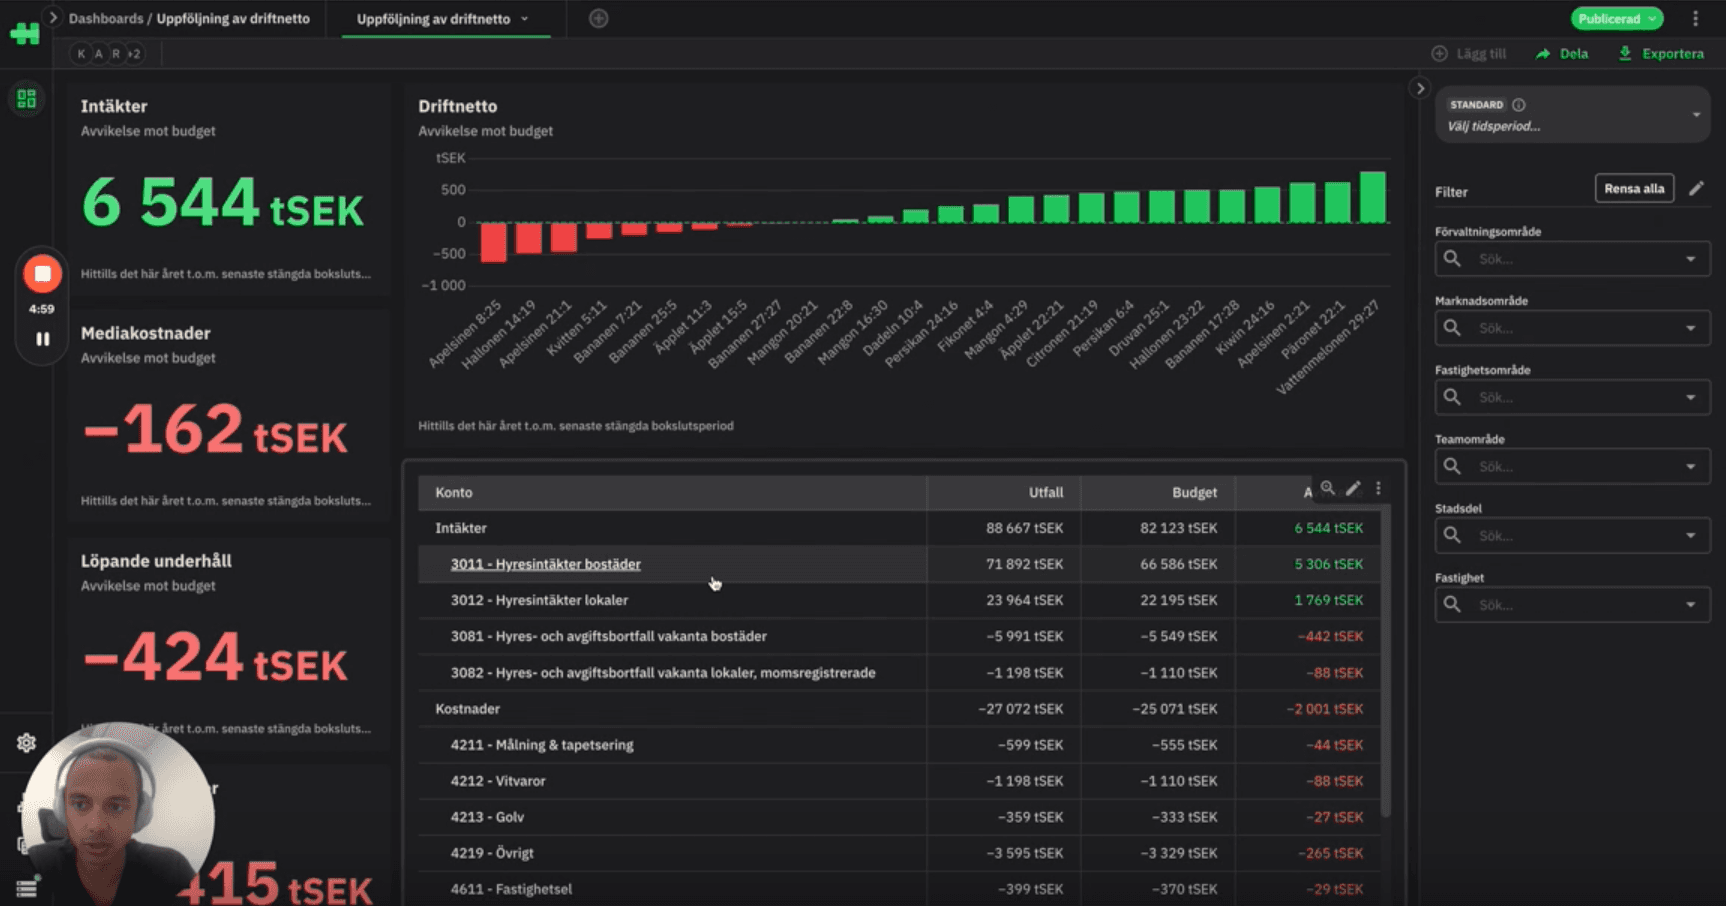Click the list icon at sidebar bottom
The image size is (1726, 906).
coord(27,888)
